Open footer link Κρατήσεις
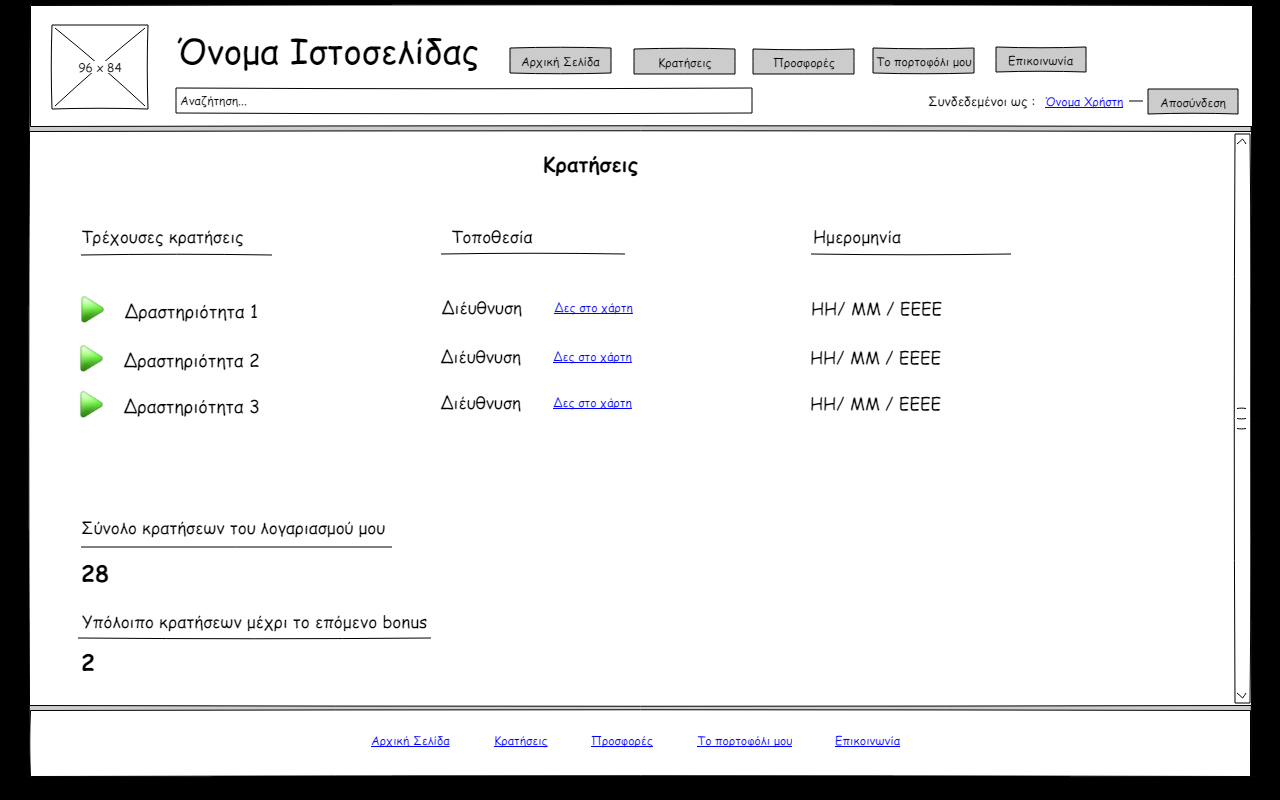The width and height of the screenshot is (1280, 800). (520, 741)
